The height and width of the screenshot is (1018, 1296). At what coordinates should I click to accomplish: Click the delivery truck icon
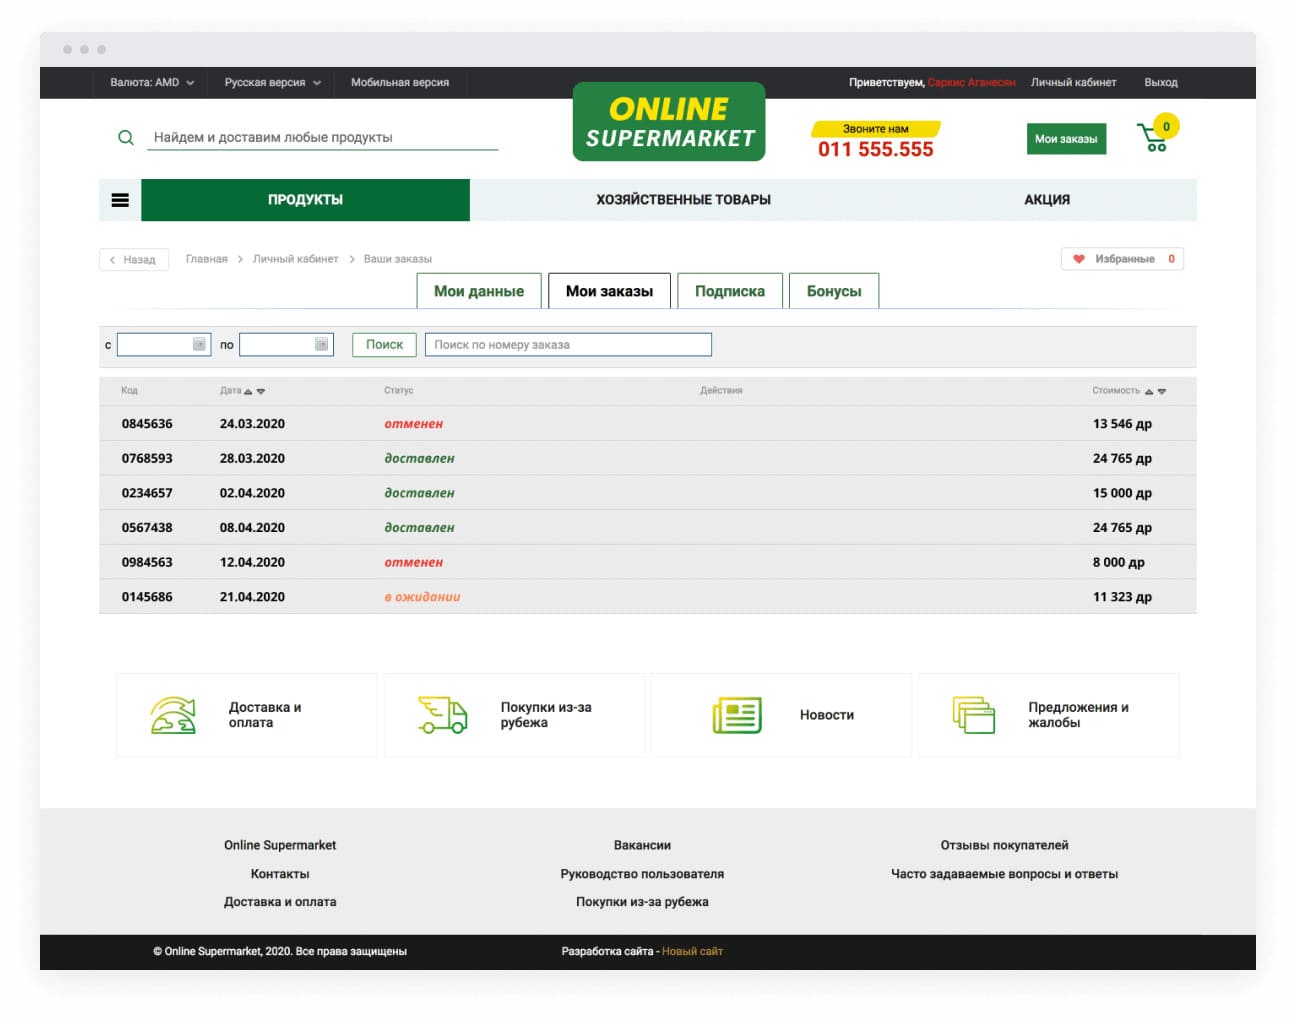(x=442, y=715)
